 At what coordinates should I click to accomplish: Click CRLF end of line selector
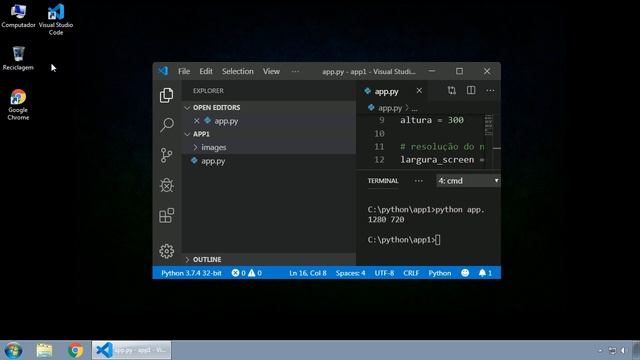[x=411, y=273]
